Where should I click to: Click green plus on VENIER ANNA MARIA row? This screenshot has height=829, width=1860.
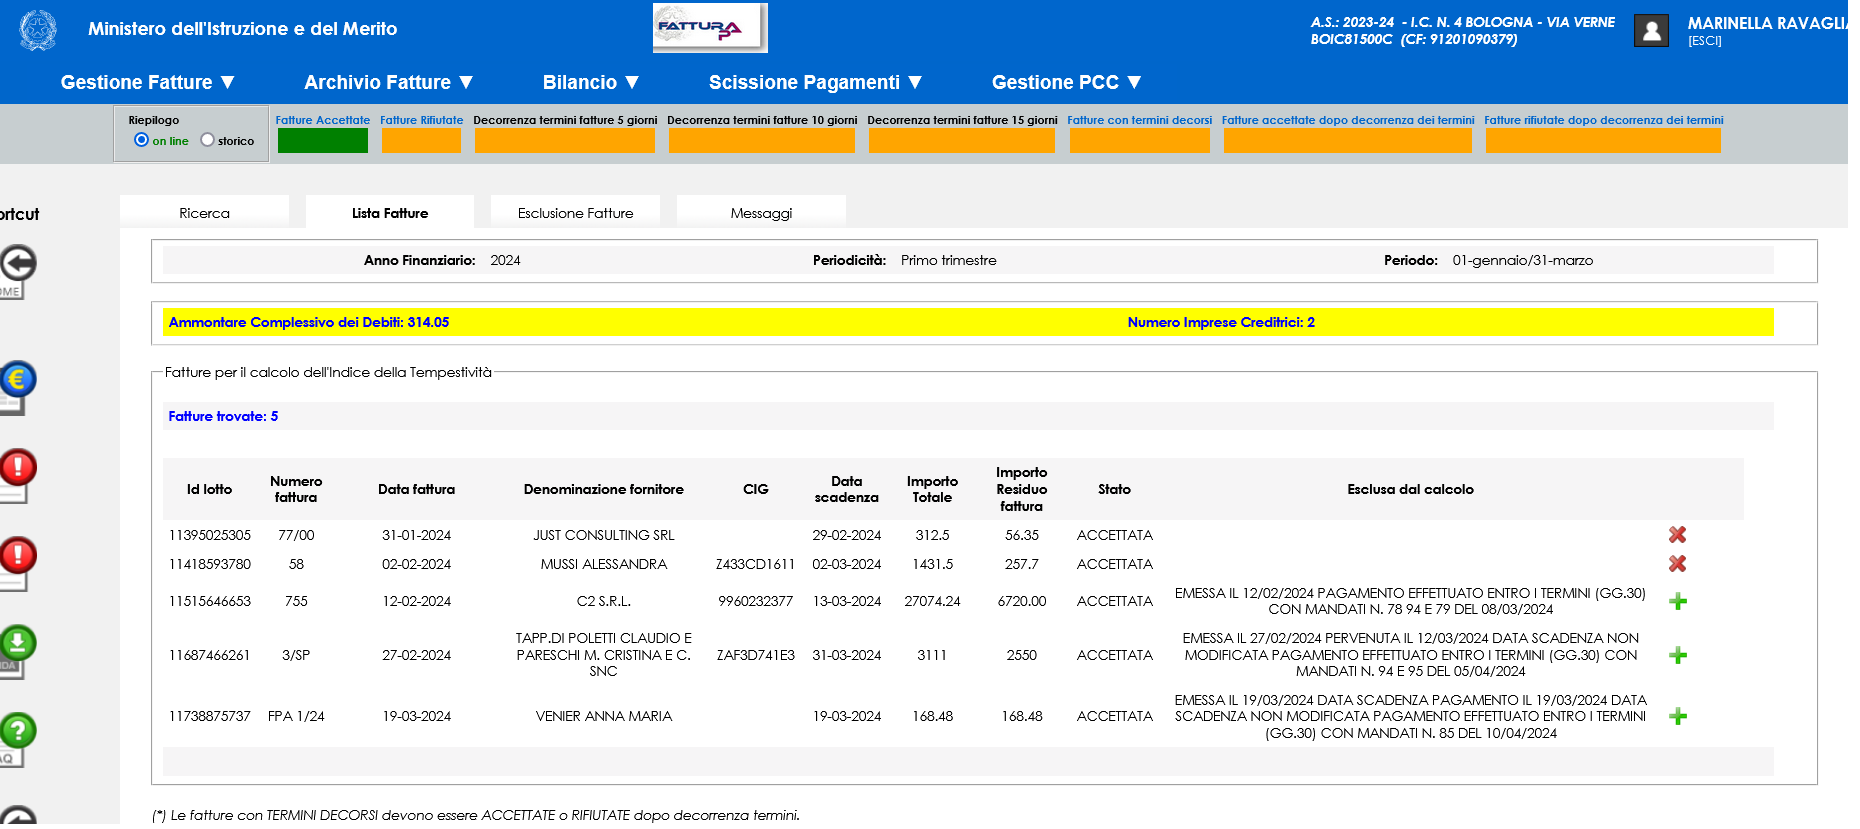[x=1678, y=716]
